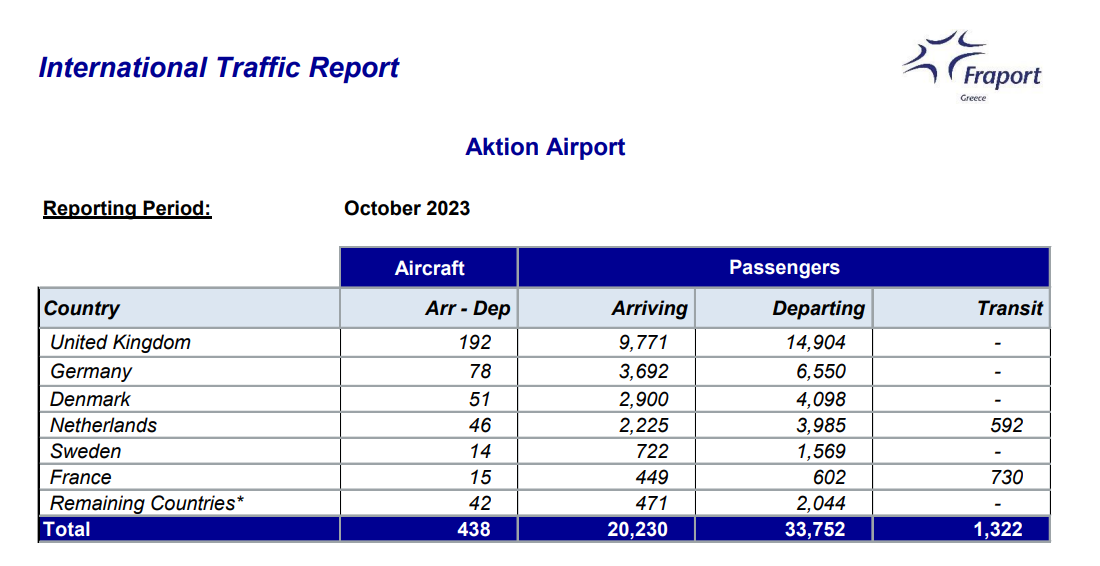The height and width of the screenshot is (566, 1100).
Task: Select the International Traffic Report title
Action: click(218, 67)
